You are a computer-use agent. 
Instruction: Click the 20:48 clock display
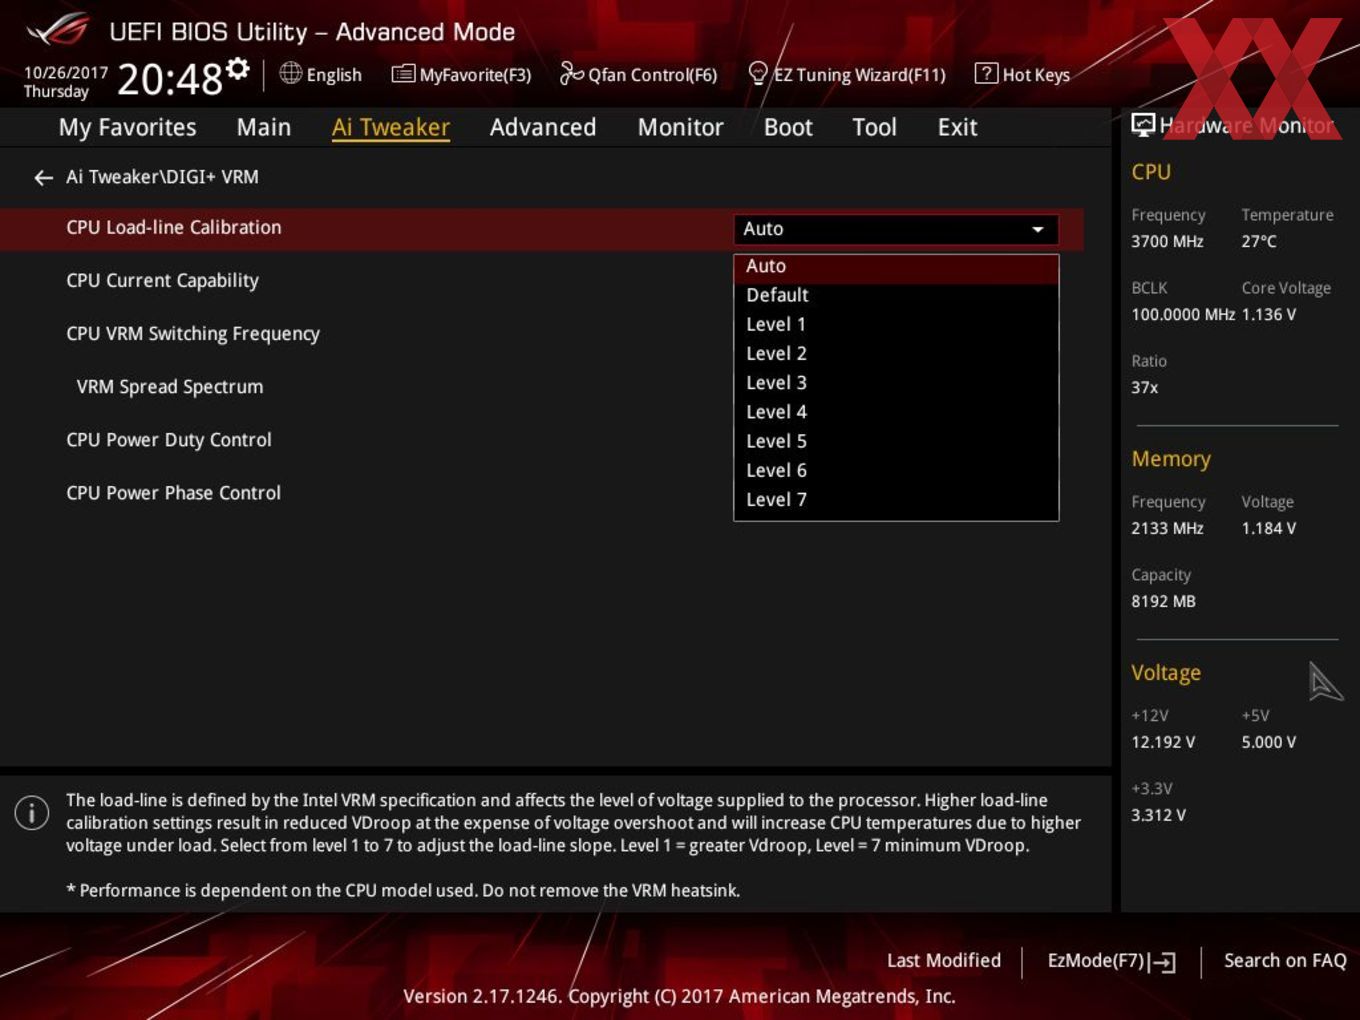[x=170, y=78]
